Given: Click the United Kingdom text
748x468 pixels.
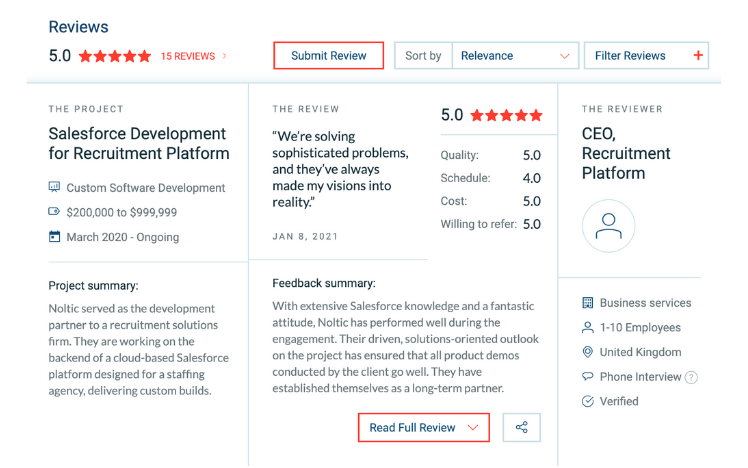Looking at the screenshot, I should point(640,352).
